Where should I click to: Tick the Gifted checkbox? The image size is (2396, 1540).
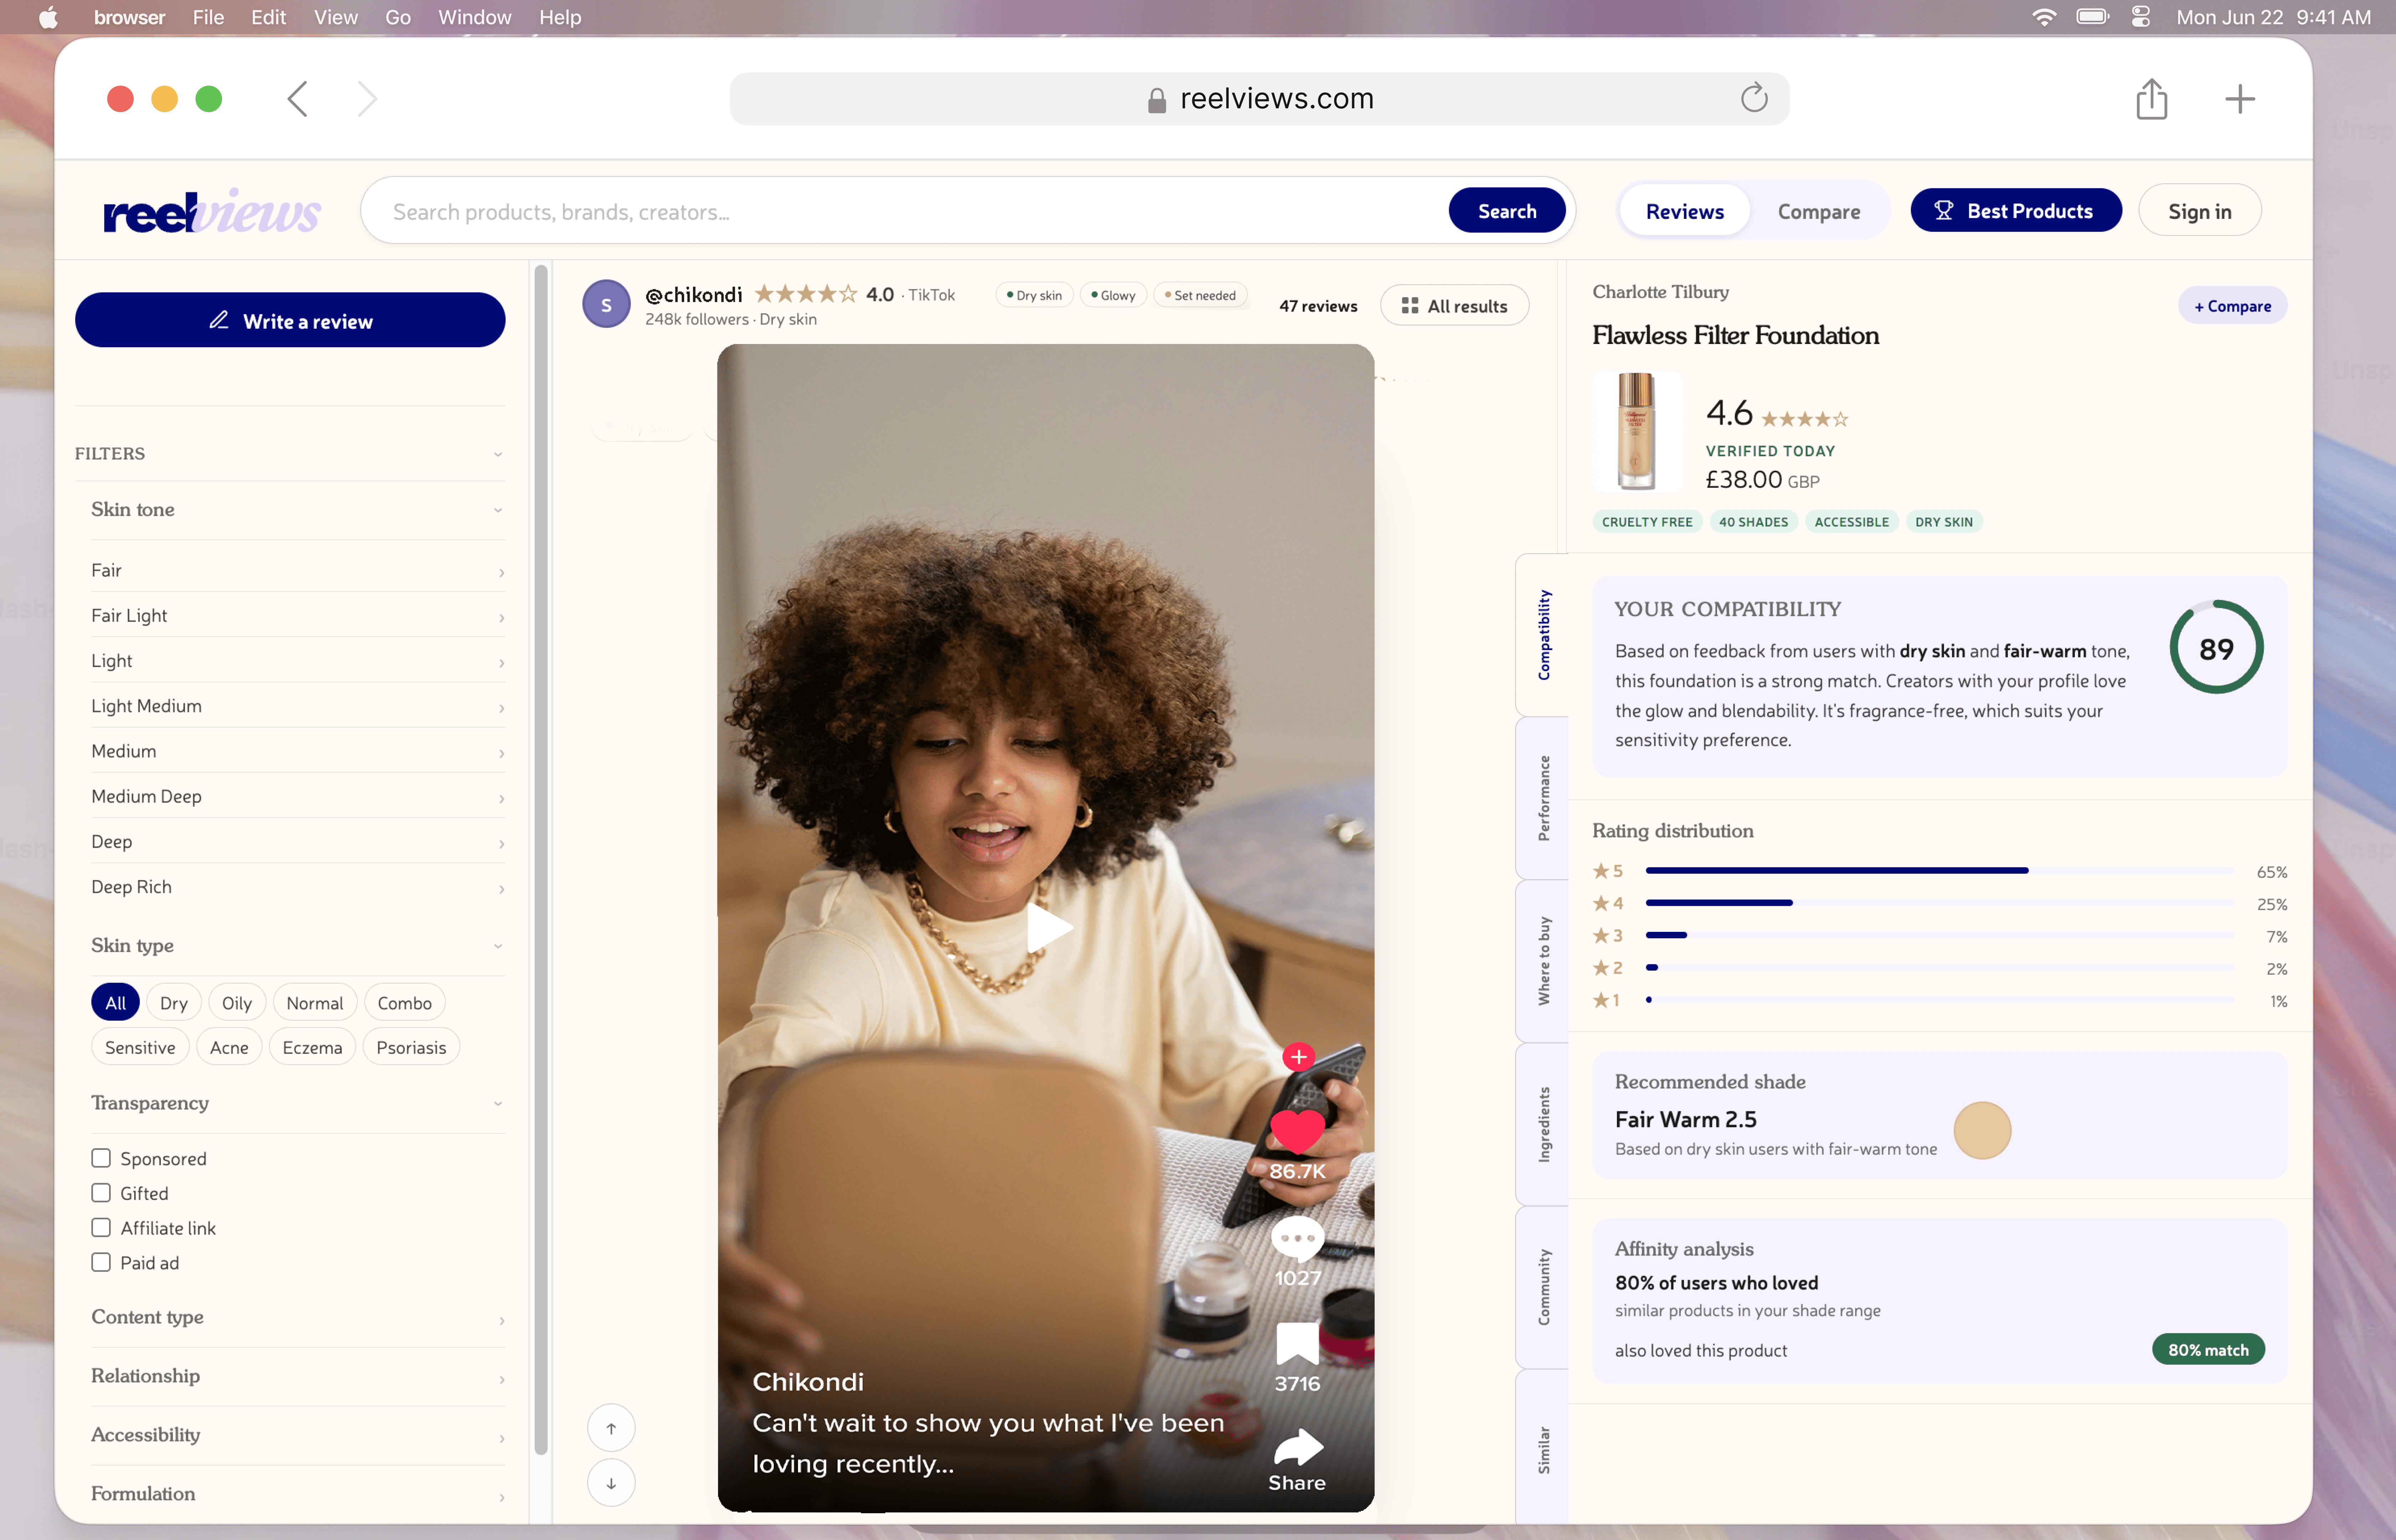click(101, 1193)
